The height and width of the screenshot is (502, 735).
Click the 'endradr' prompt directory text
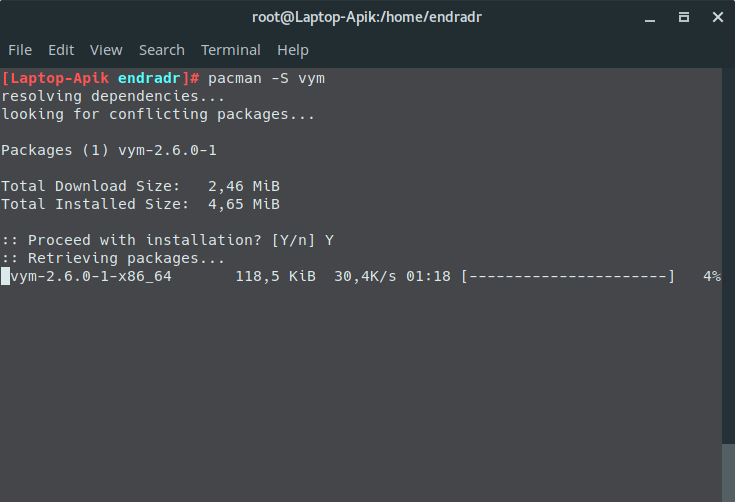tap(149, 78)
